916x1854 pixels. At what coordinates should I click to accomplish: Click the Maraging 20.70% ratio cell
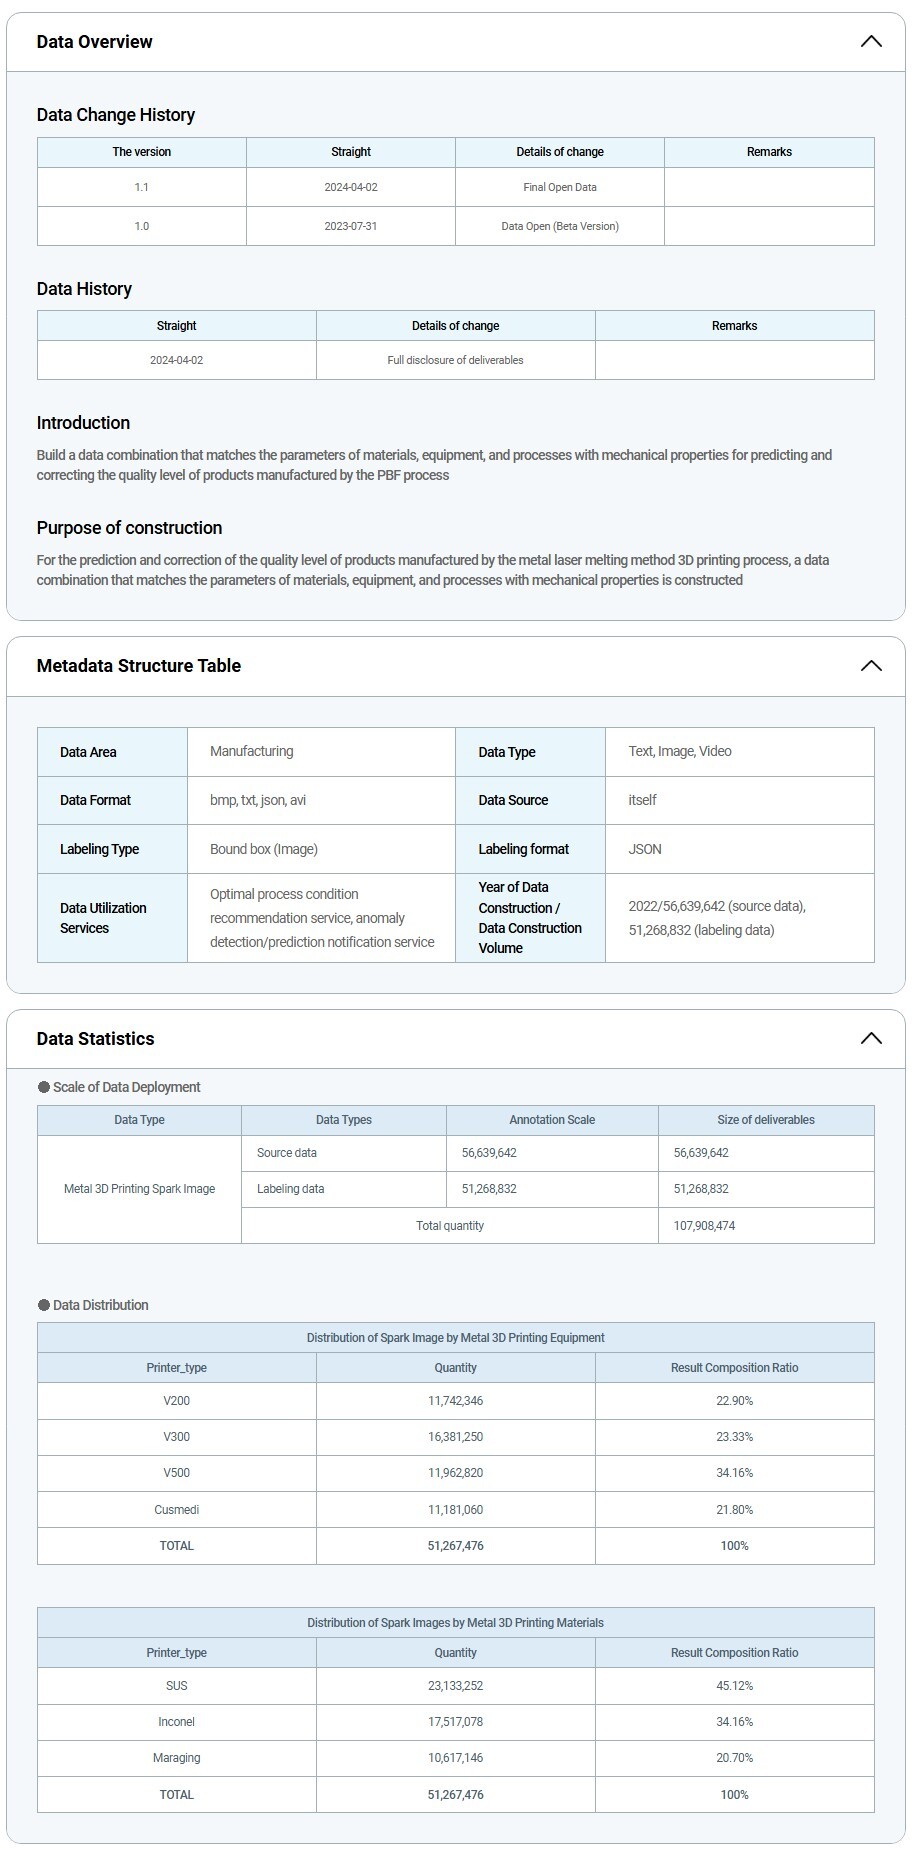pos(734,1758)
